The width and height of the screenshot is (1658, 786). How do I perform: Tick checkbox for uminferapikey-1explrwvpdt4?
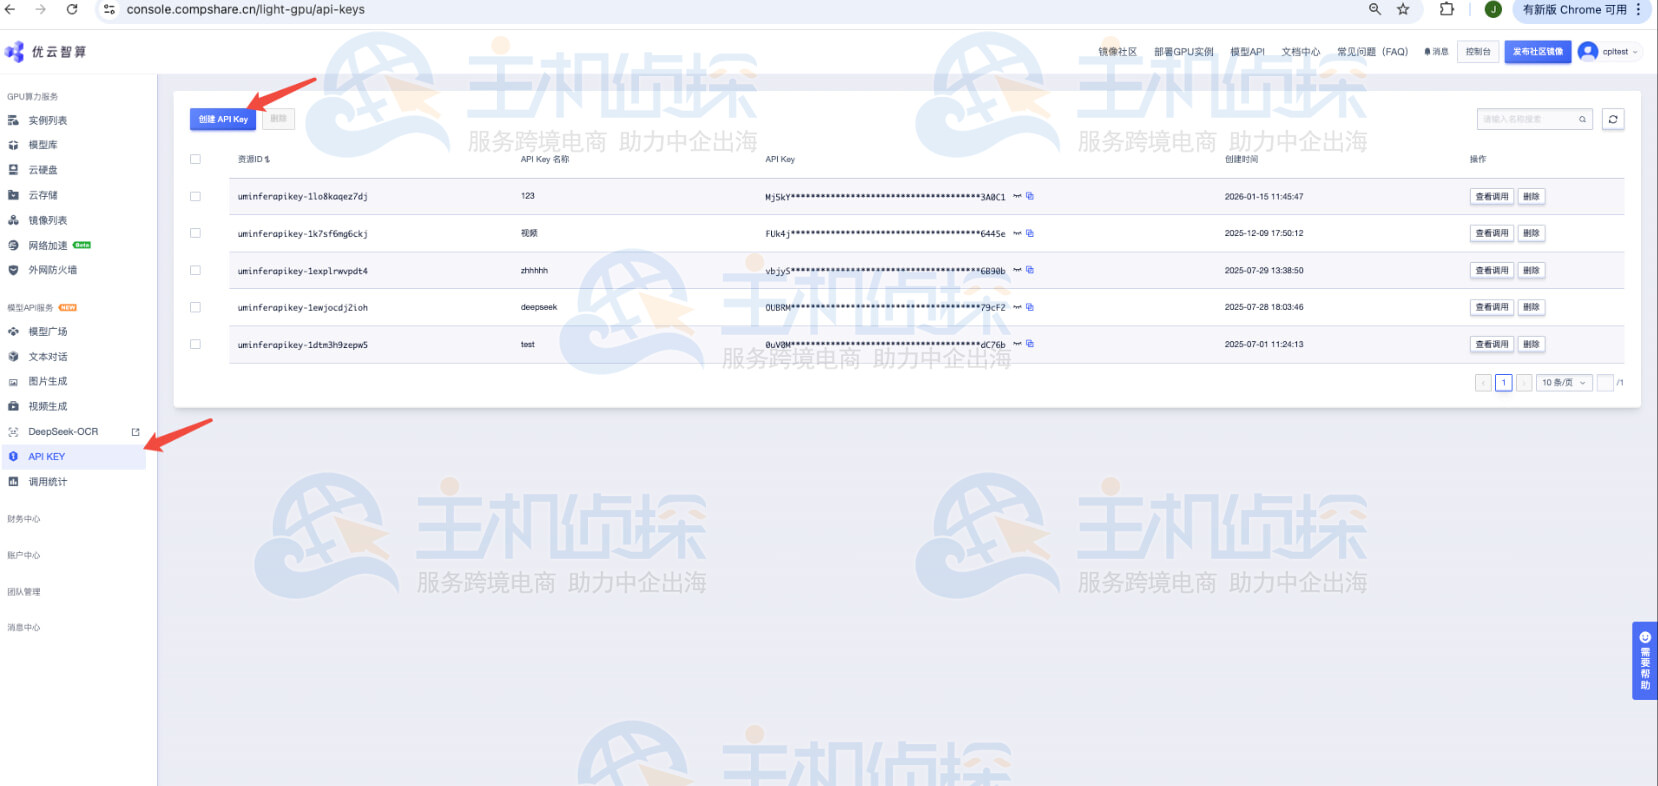pyautogui.click(x=195, y=270)
